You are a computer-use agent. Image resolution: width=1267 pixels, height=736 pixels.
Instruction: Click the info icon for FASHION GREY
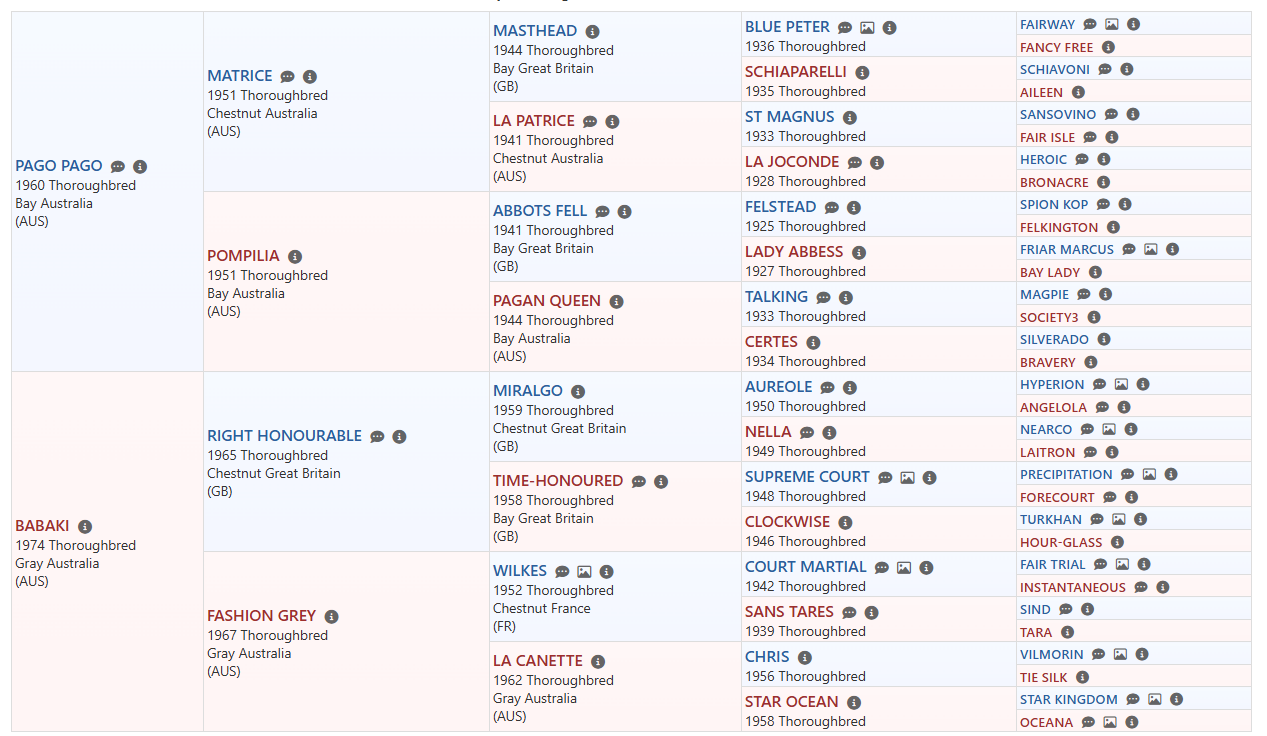tap(331, 617)
